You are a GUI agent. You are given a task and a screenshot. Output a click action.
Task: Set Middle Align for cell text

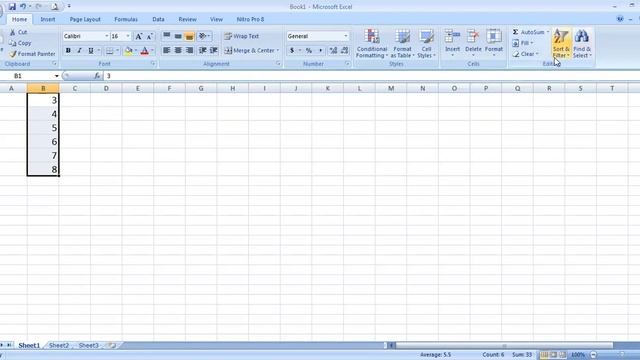click(178, 36)
